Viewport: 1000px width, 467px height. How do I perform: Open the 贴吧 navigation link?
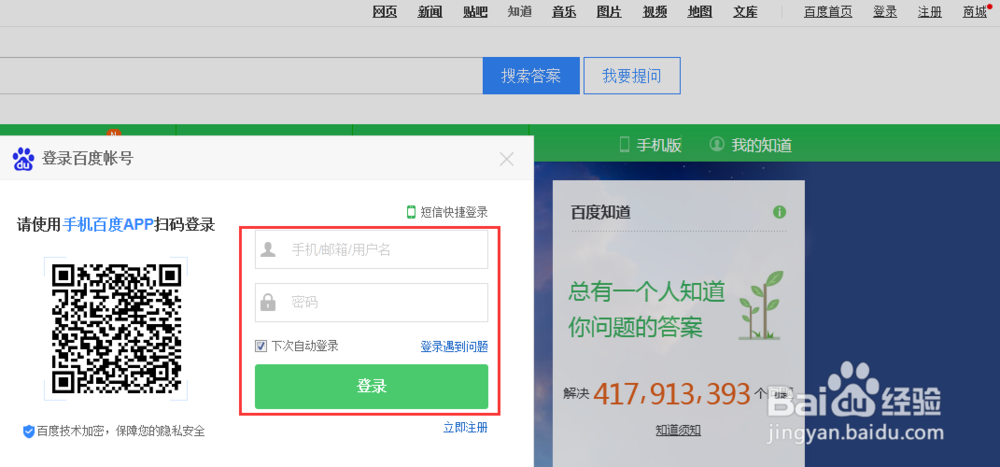pos(476,11)
